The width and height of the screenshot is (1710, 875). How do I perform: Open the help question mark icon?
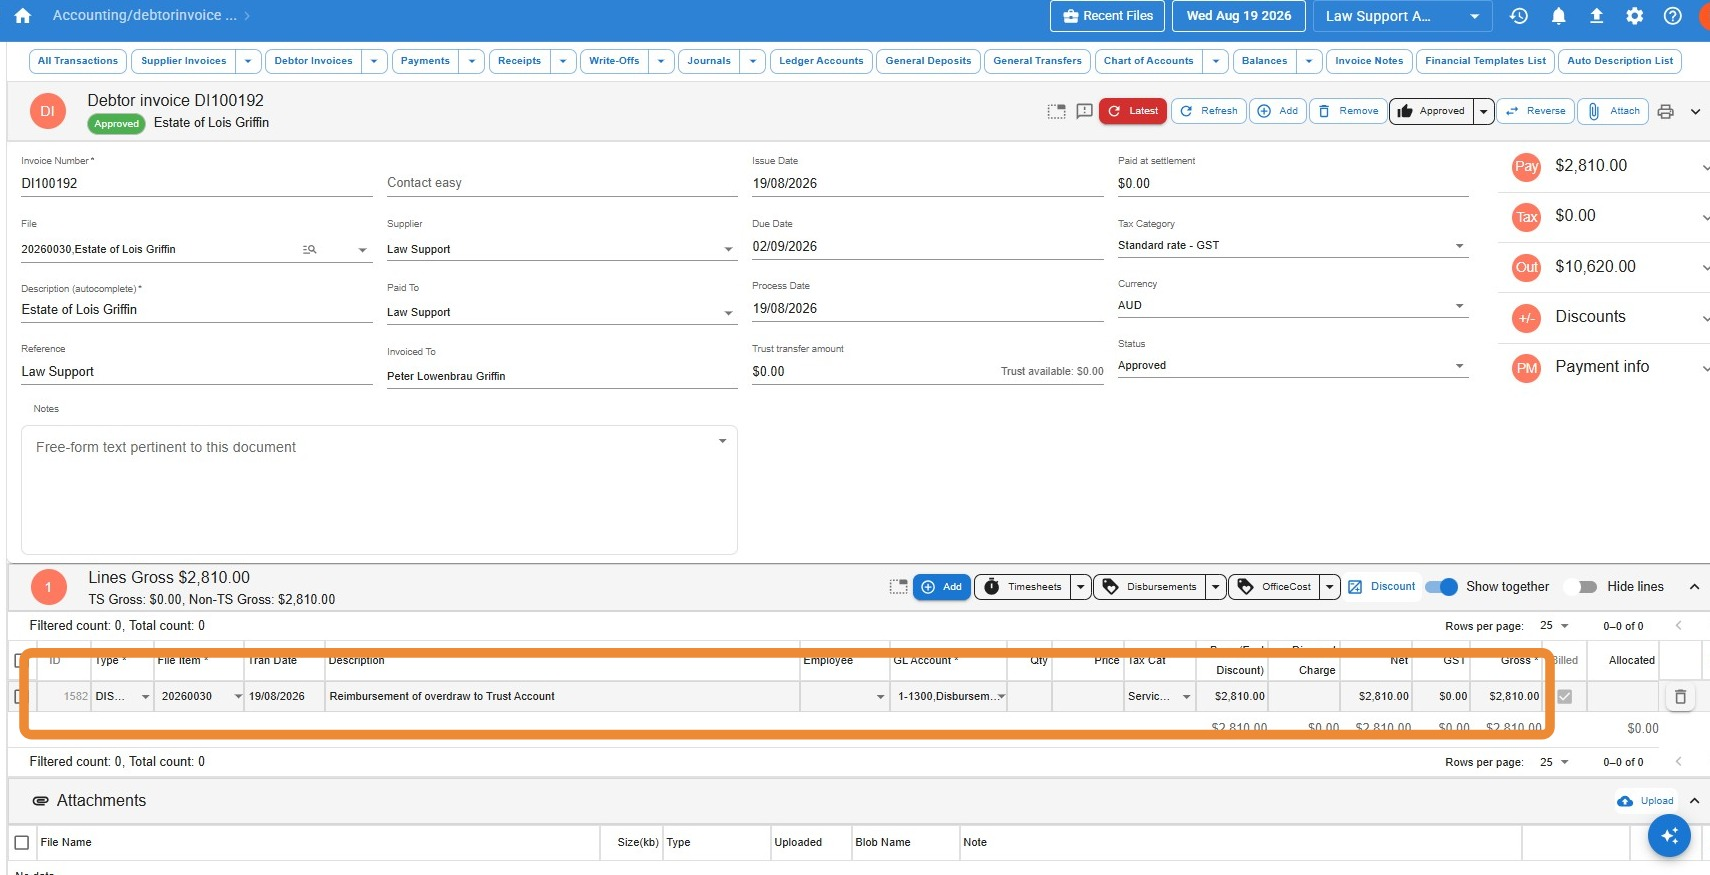[x=1672, y=16]
